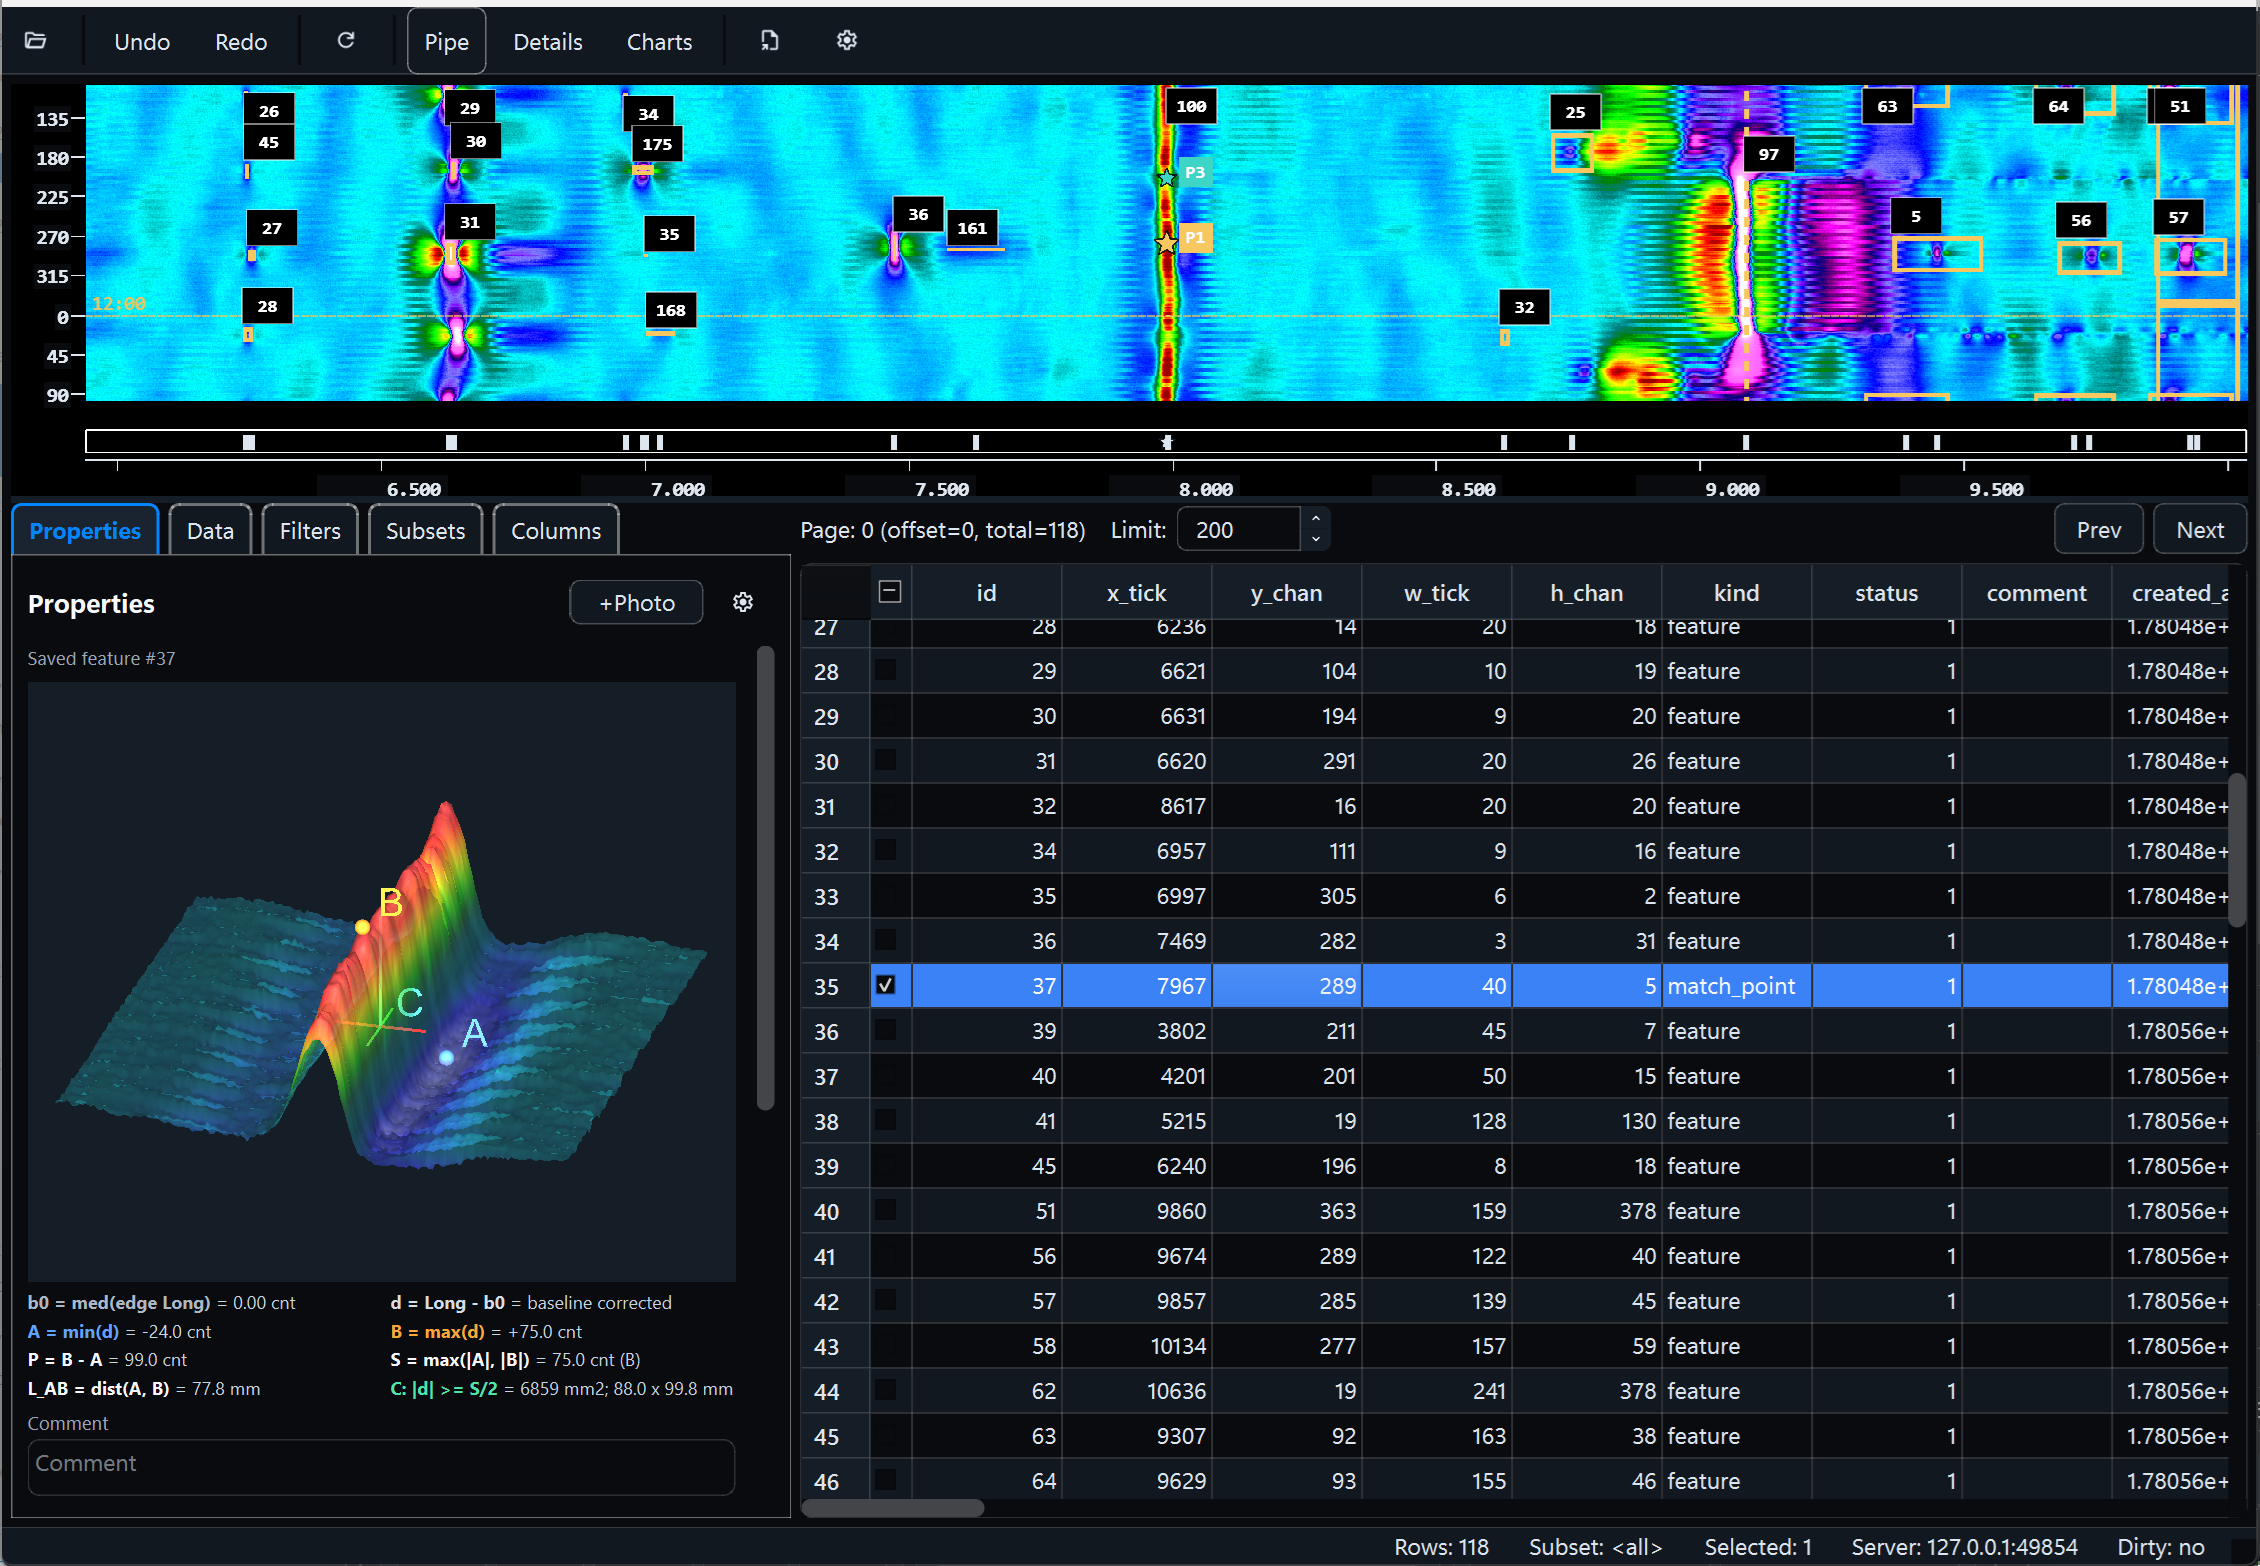This screenshot has height=1566, width=2260.
Task: Click the P1 star match point marker
Action: 1167,243
